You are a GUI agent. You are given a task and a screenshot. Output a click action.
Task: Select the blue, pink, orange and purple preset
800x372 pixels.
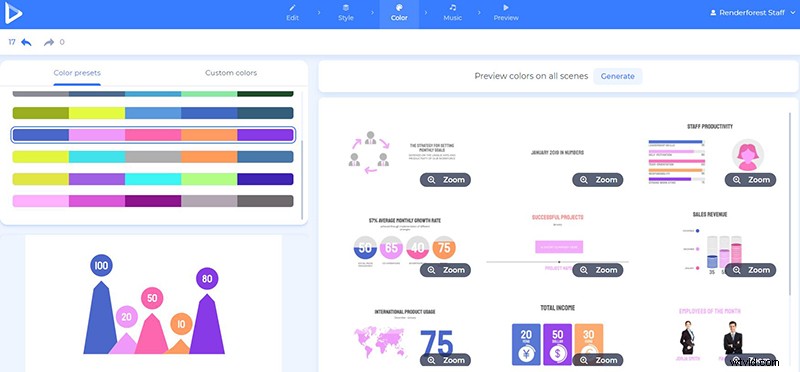pyautogui.click(x=153, y=135)
